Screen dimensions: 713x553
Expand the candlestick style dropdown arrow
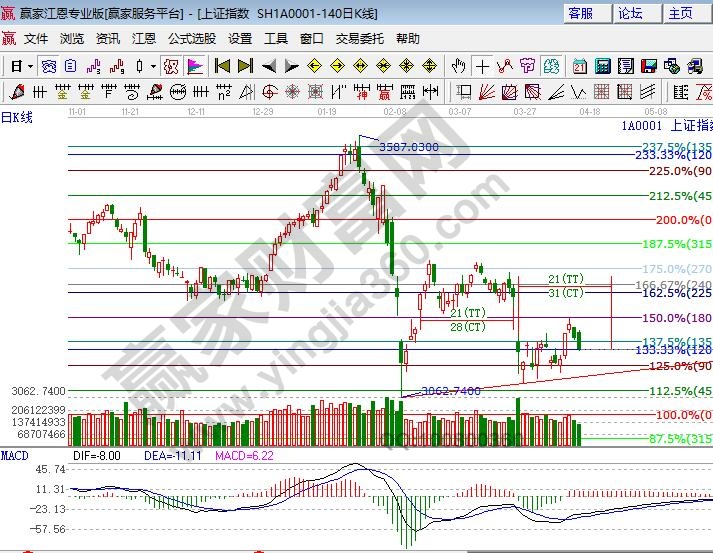click(152, 66)
